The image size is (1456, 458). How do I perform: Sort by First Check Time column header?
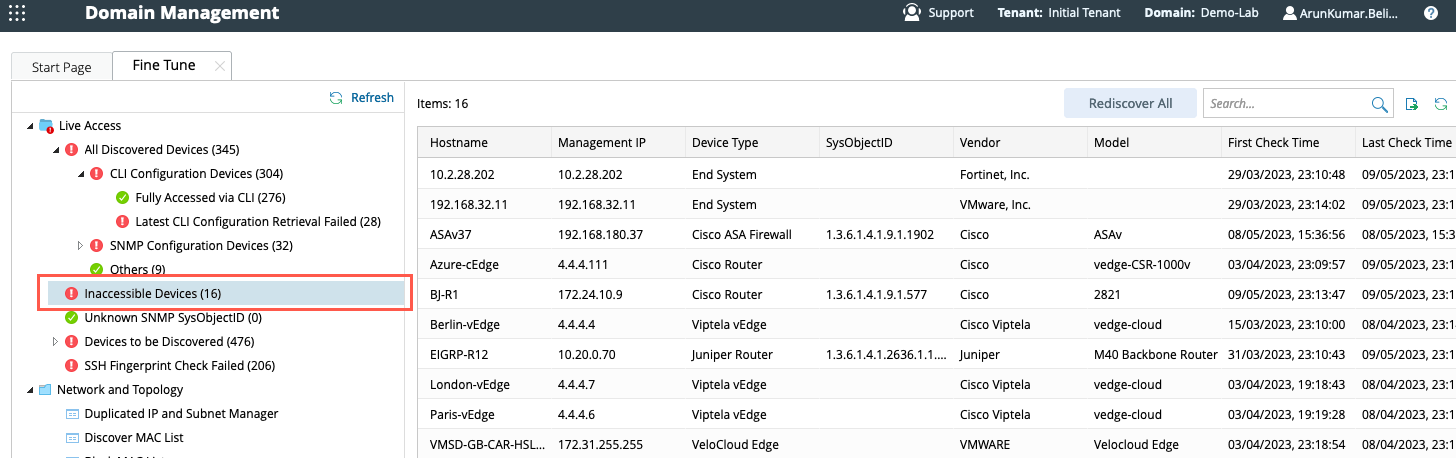[x=1288, y=143]
